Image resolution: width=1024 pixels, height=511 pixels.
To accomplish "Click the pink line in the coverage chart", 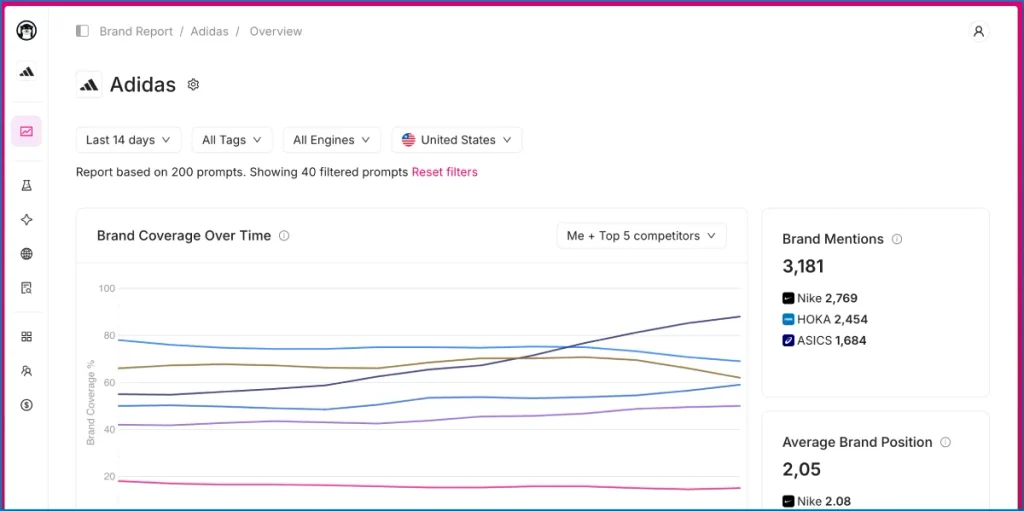I will (x=430, y=486).
